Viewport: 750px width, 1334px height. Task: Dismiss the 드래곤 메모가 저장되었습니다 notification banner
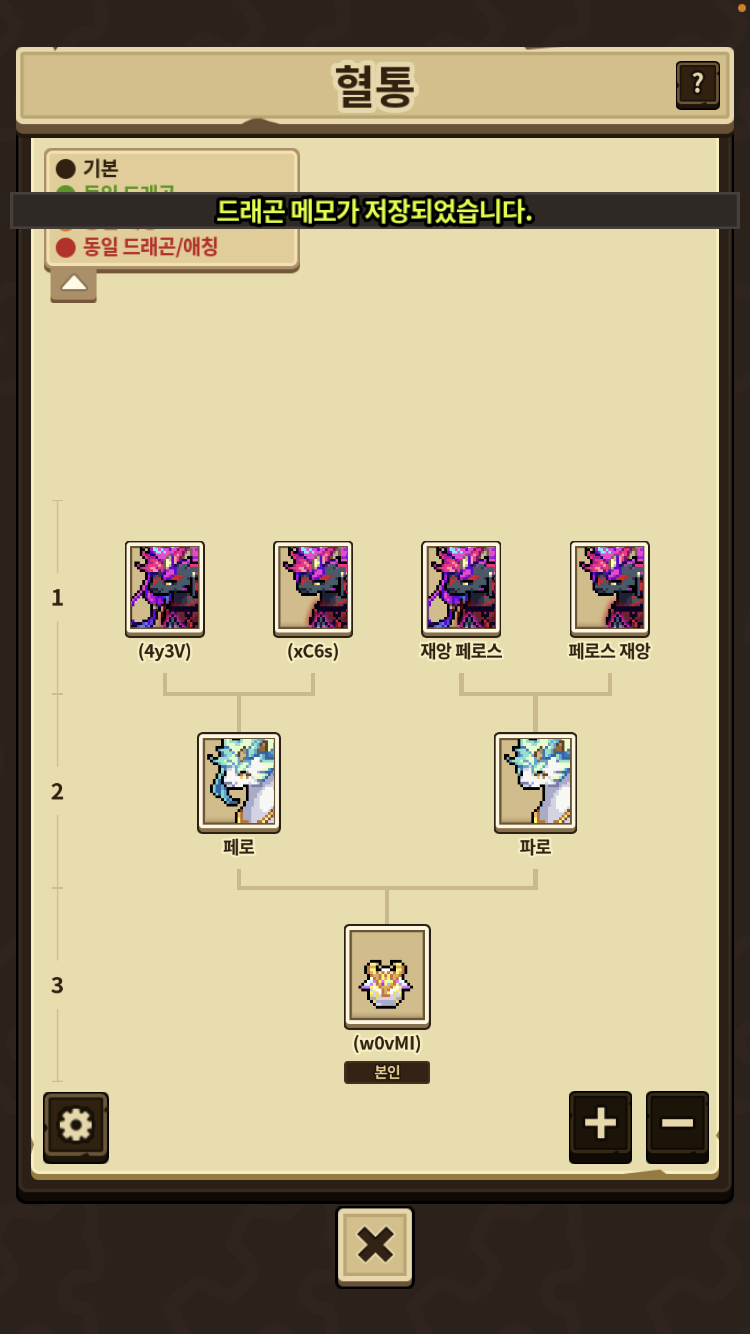[x=375, y=211]
